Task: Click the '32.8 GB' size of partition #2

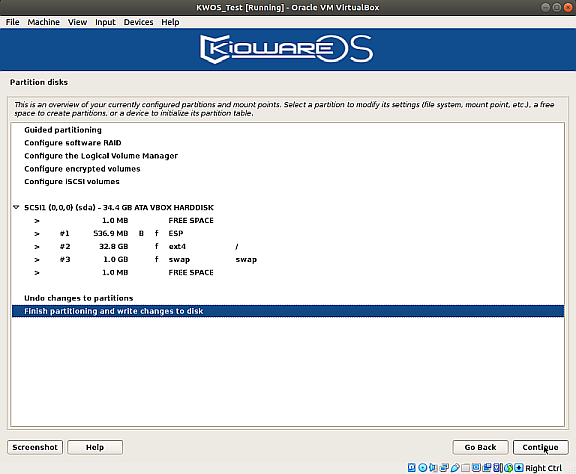Action: click(x=114, y=246)
